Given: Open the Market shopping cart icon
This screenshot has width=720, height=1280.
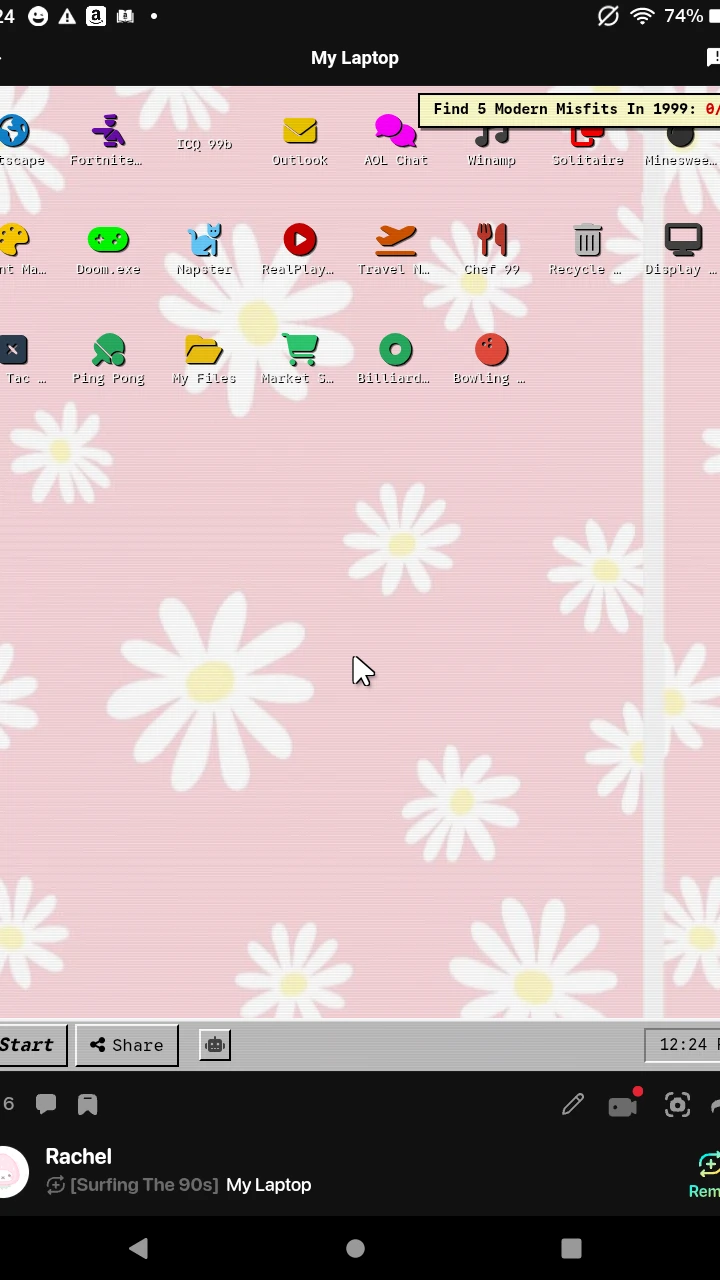Looking at the screenshot, I should [300, 350].
